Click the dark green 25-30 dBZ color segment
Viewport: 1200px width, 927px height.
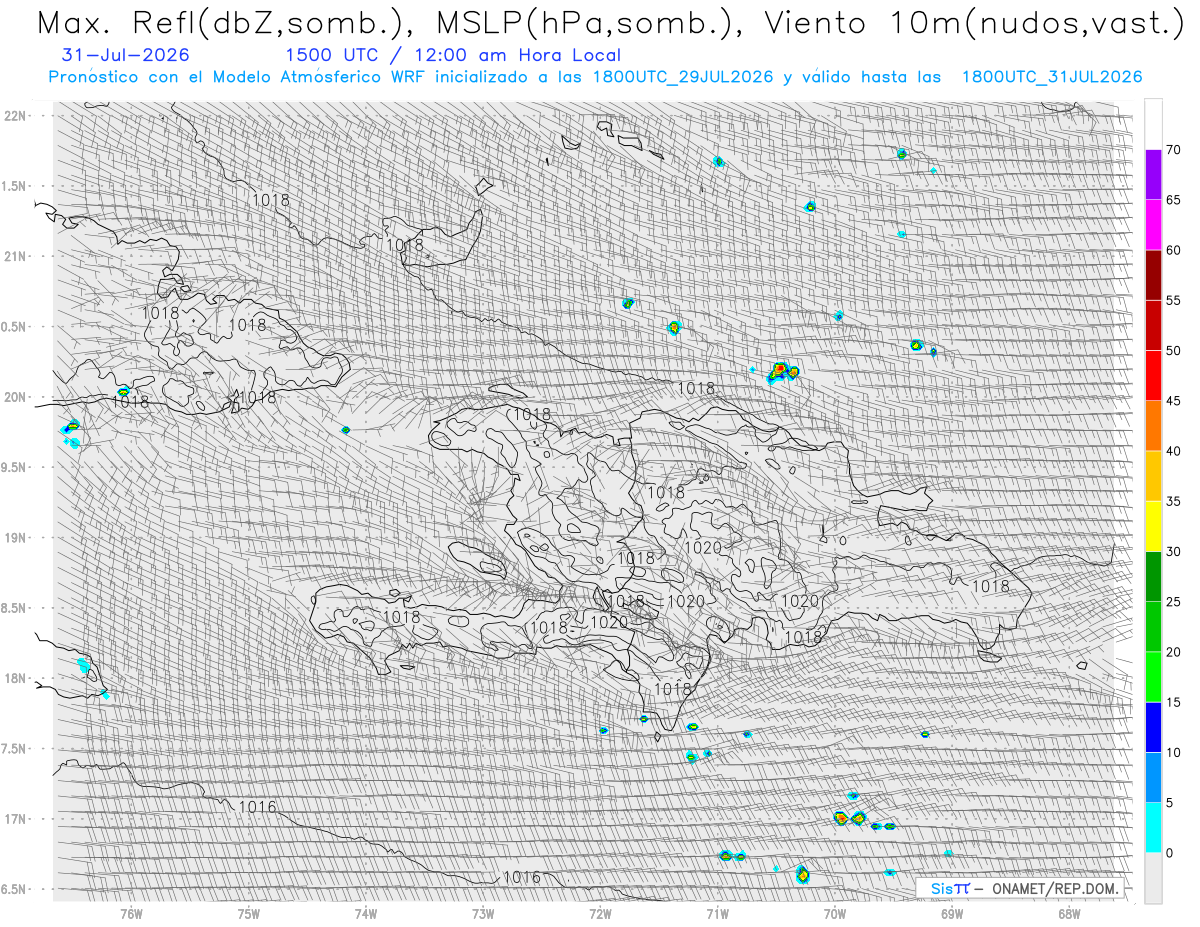[1153, 576]
